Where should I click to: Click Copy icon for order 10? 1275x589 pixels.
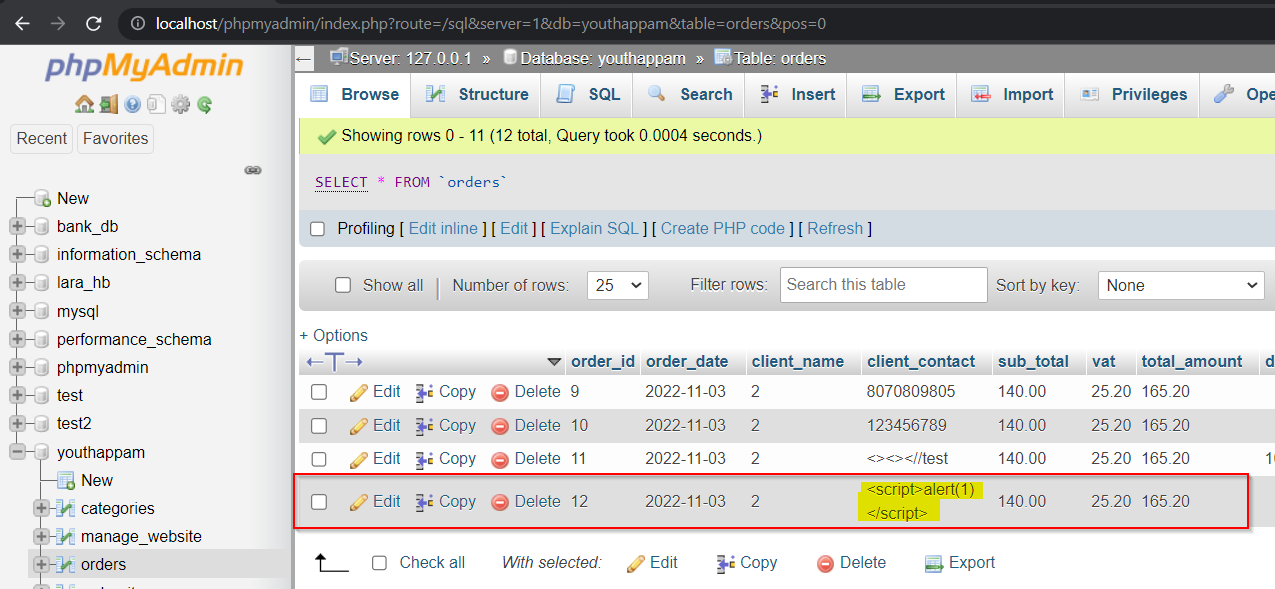coord(424,425)
